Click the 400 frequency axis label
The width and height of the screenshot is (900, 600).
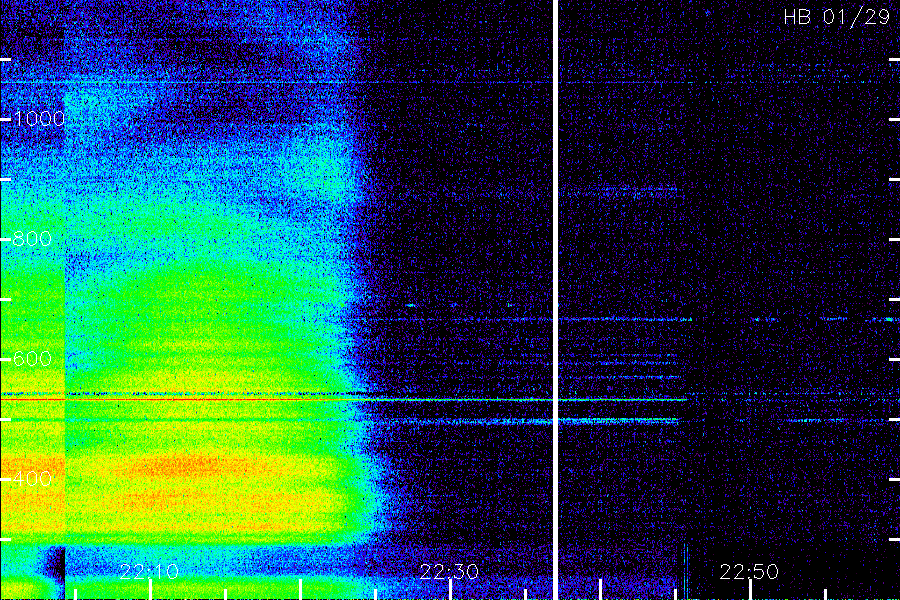tap(32, 479)
